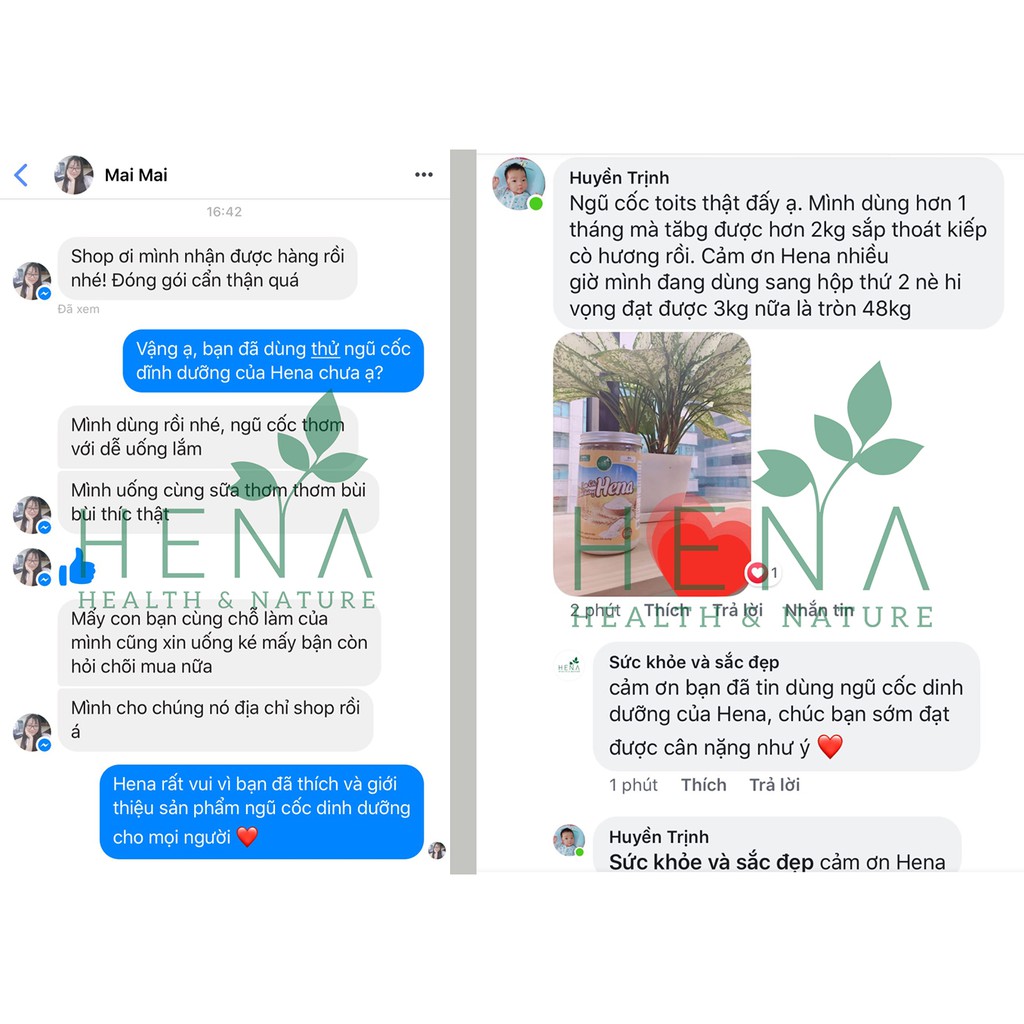
Task: Click Thích under Huyền Trịnh's comment
Action: pos(667,610)
